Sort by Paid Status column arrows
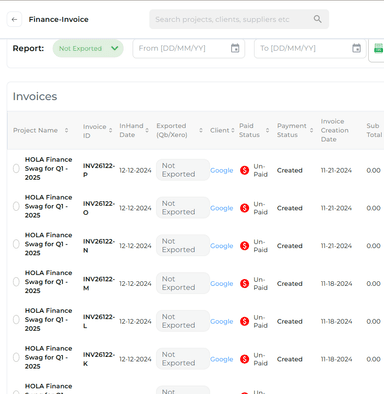The height and width of the screenshot is (394, 384). [267, 130]
